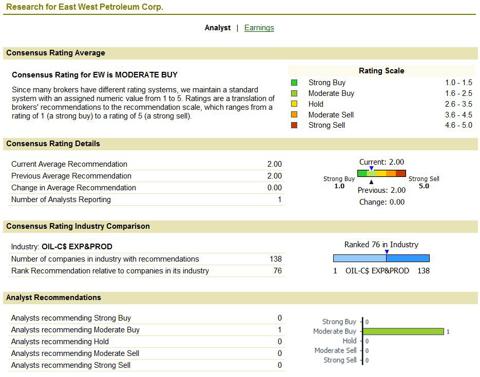Click the 'Consensus Rating Average' section header

pyautogui.click(x=240, y=53)
